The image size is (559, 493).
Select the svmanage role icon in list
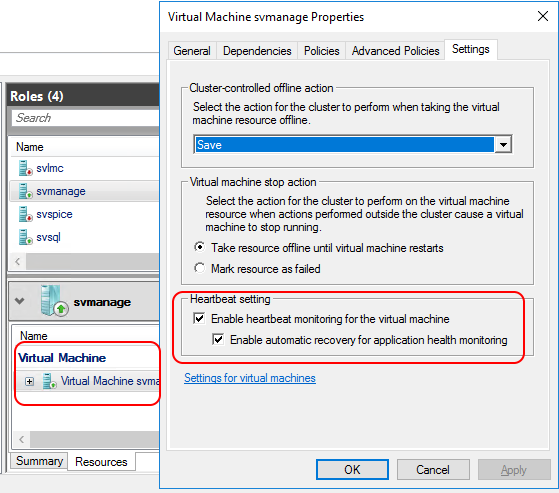coord(25,191)
